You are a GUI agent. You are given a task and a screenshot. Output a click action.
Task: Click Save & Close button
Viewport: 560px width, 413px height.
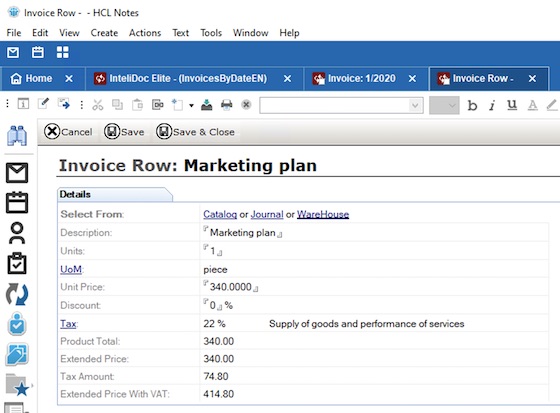point(195,132)
